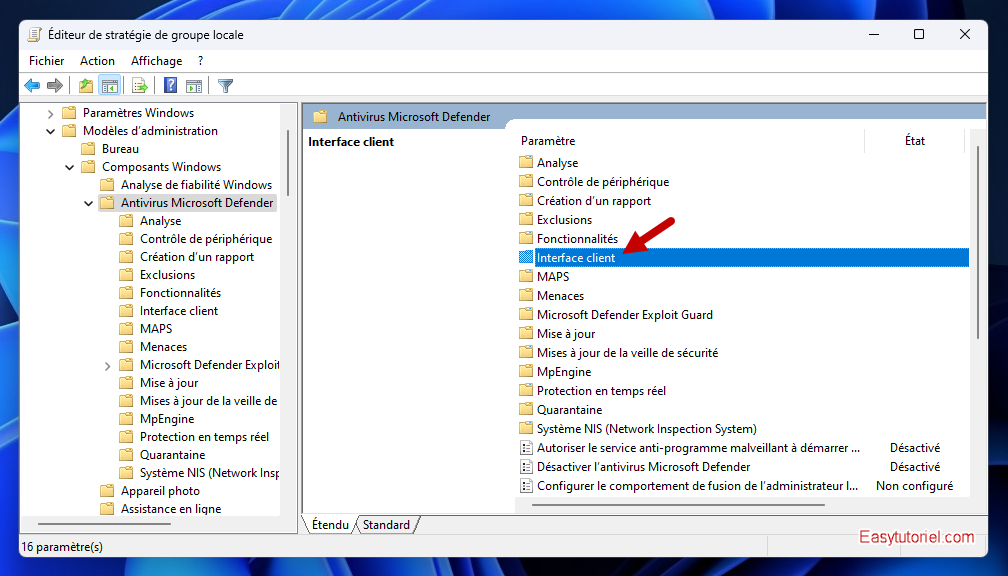The image size is (1008, 576).
Task: Click policy icon for Désactiver l'antivirus Microsoft Defender
Action: 526,467
